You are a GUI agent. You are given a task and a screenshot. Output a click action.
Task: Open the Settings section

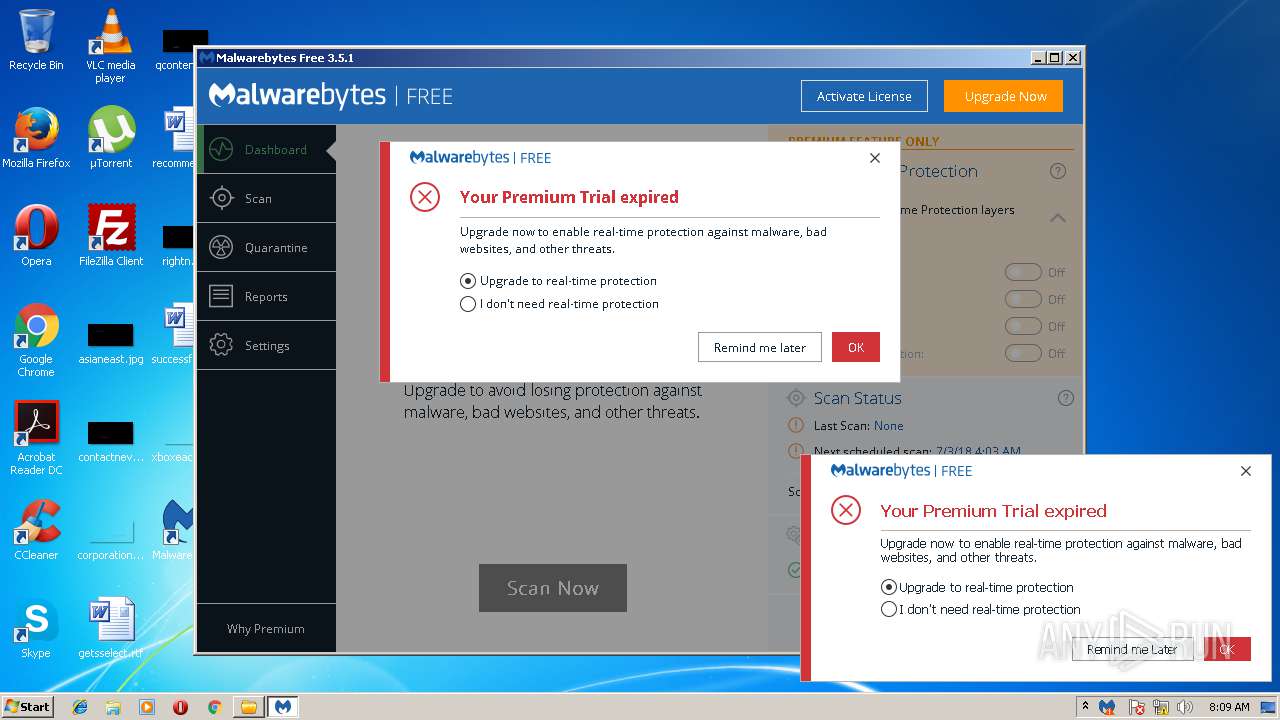tap(266, 346)
